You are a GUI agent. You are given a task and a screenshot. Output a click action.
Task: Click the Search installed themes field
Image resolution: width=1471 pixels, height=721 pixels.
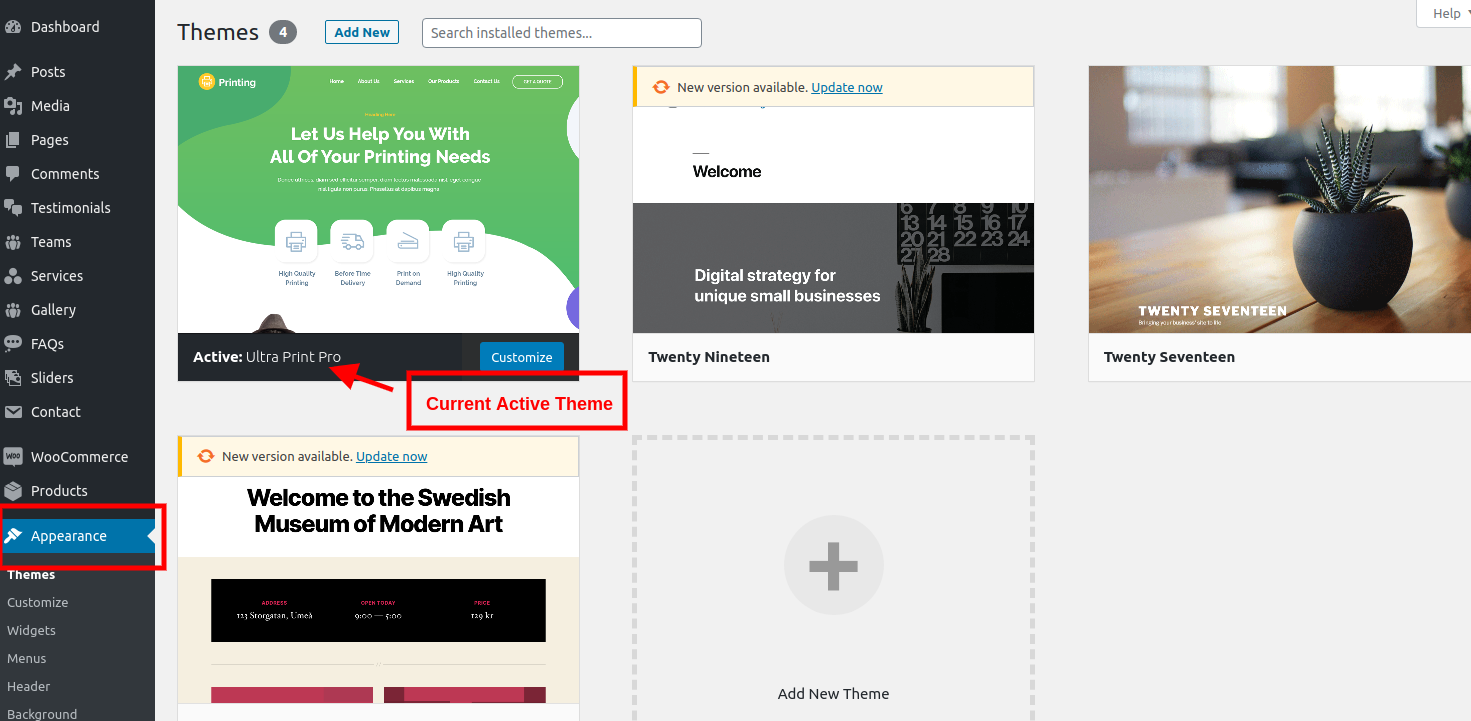(x=562, y=33)
